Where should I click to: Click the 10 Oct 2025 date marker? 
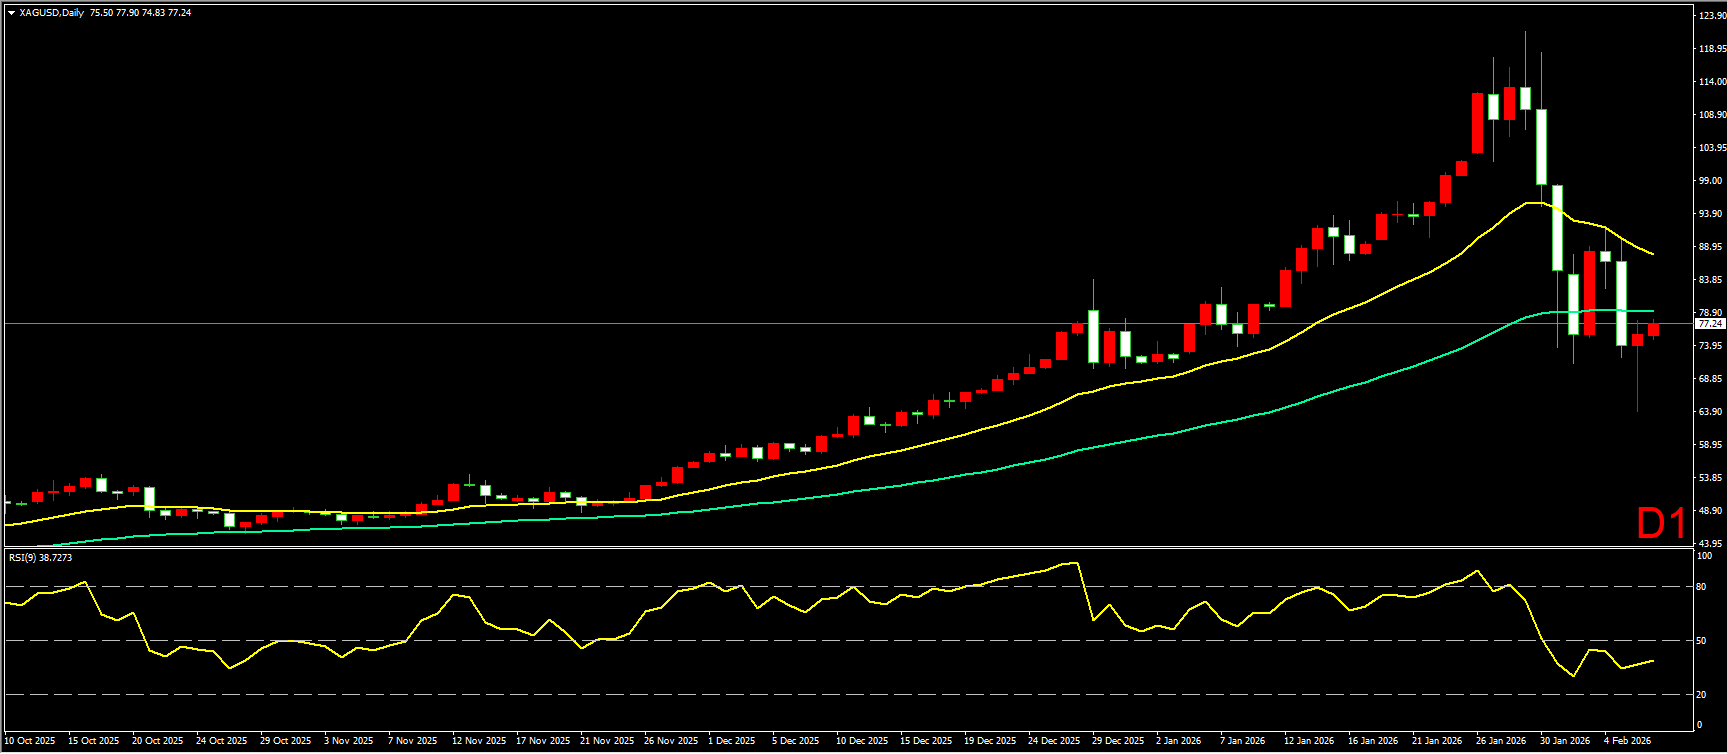pyautogui.click(x=30, y=741)
